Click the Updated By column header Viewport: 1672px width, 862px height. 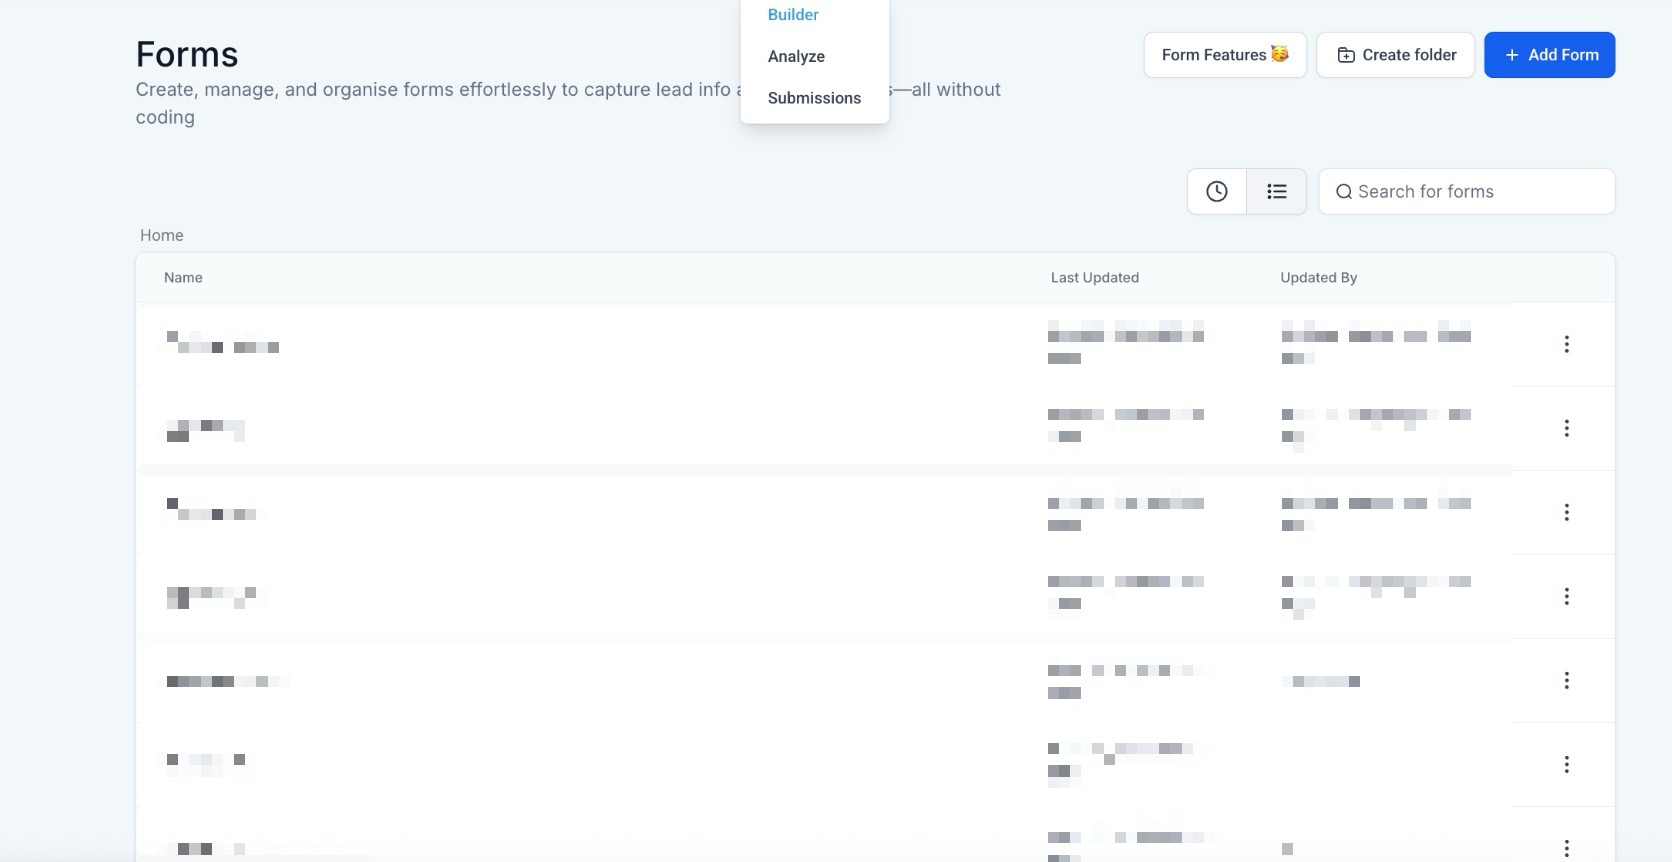click(x=1318, y=277)
